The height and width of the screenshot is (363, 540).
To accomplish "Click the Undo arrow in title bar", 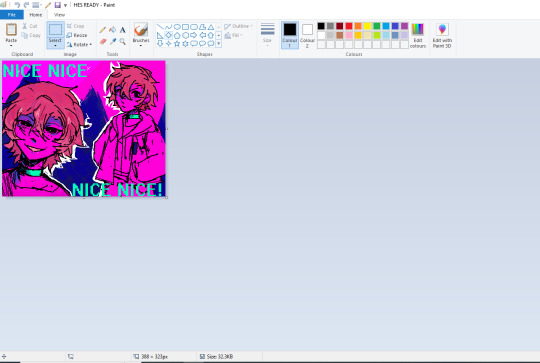I will (17, 5).
